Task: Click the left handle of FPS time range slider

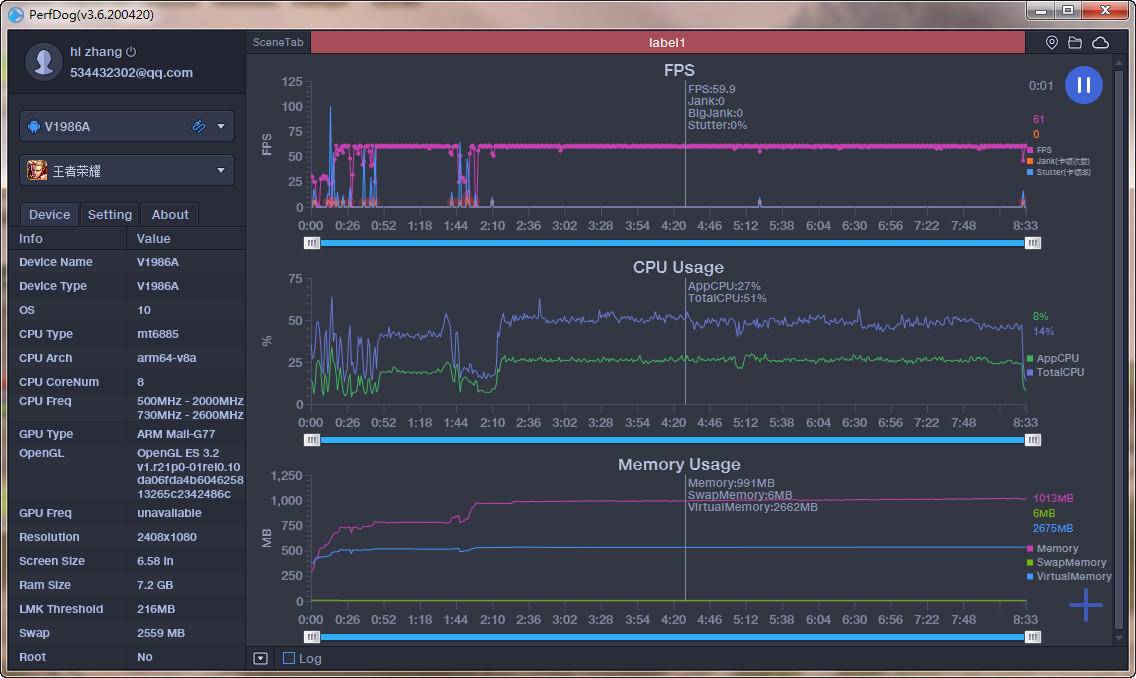Action: [x=312, y=242]
